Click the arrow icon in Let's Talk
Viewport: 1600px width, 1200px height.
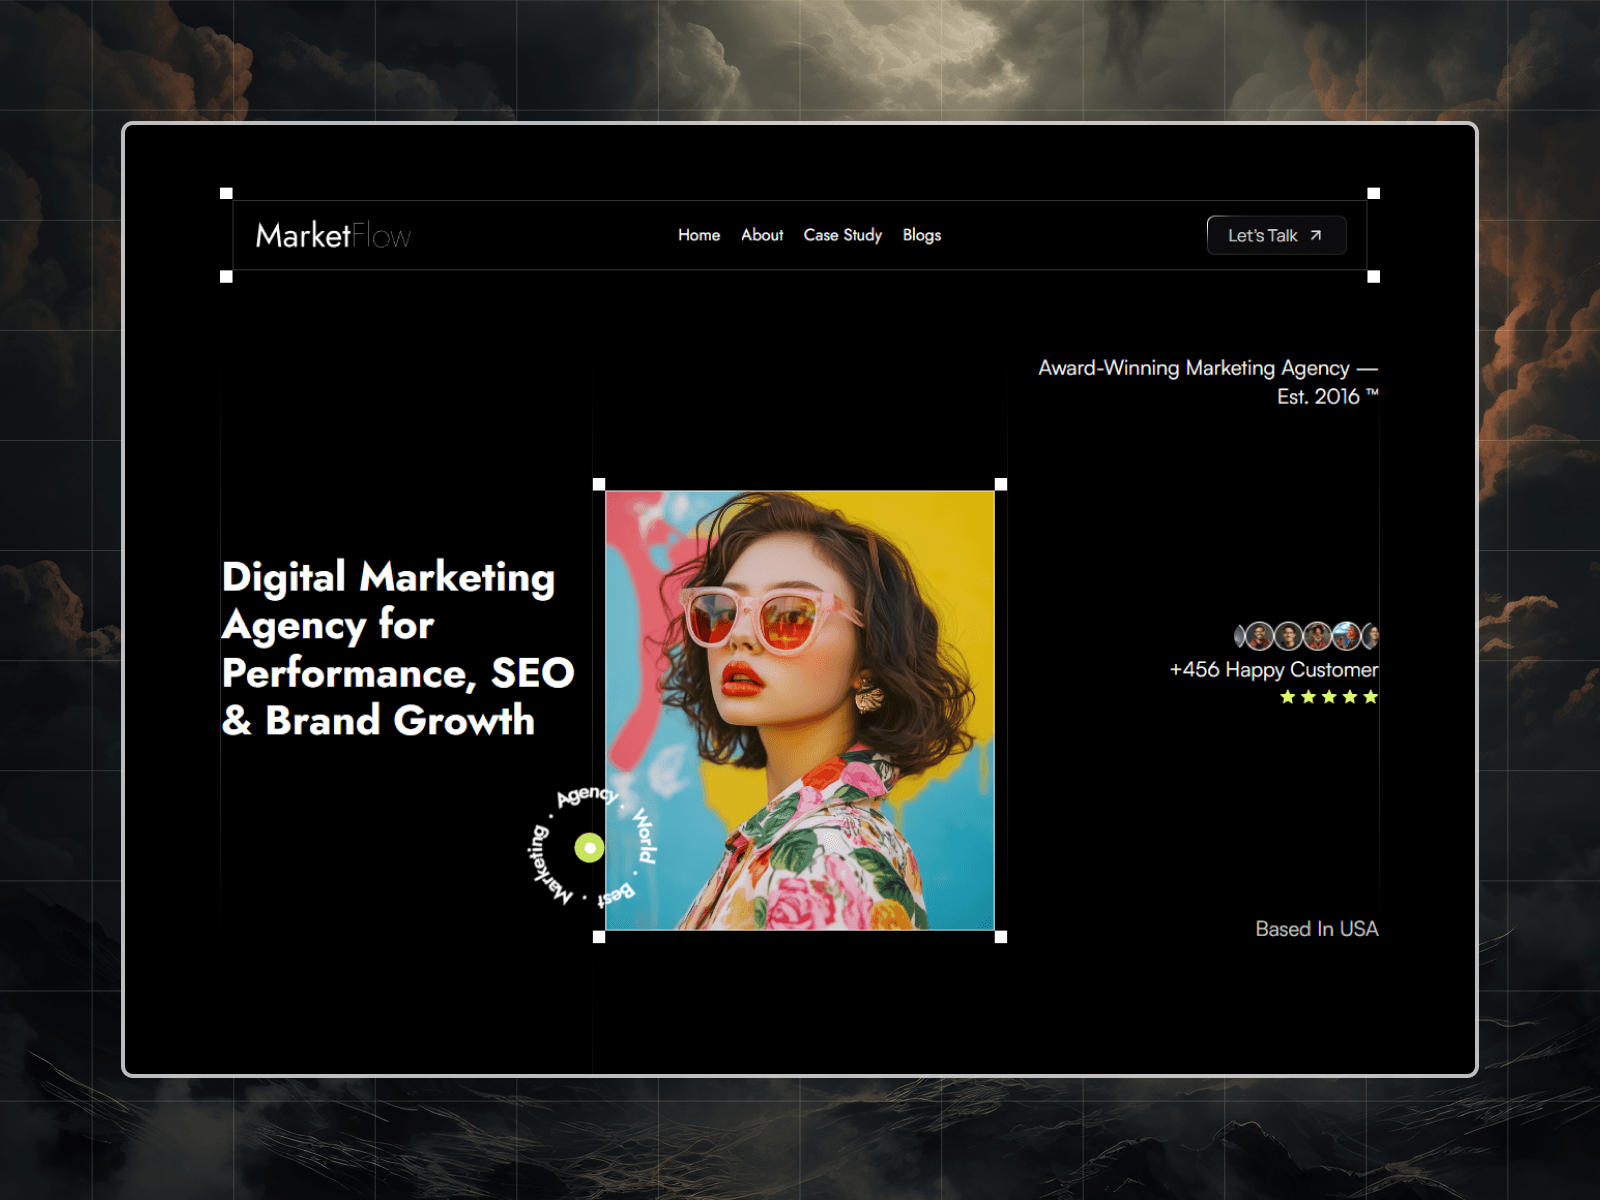(1316, 235)
